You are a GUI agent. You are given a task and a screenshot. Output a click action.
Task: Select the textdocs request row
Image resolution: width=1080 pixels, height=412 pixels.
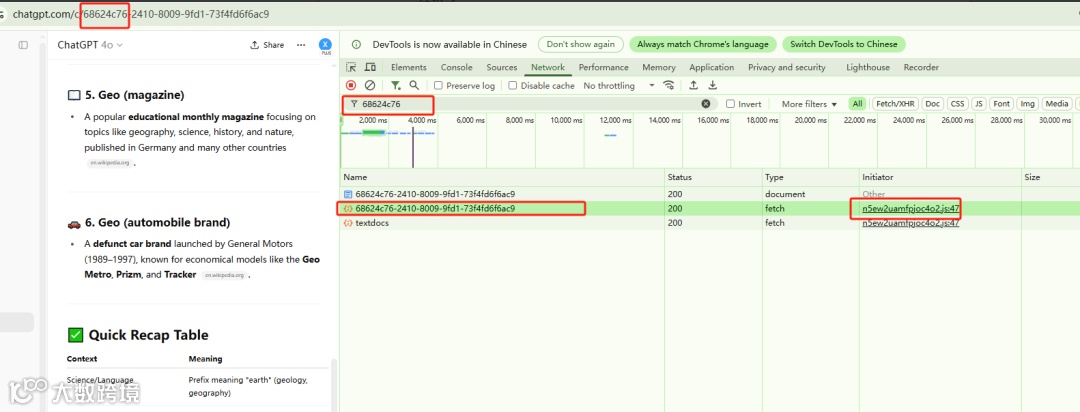709,223
